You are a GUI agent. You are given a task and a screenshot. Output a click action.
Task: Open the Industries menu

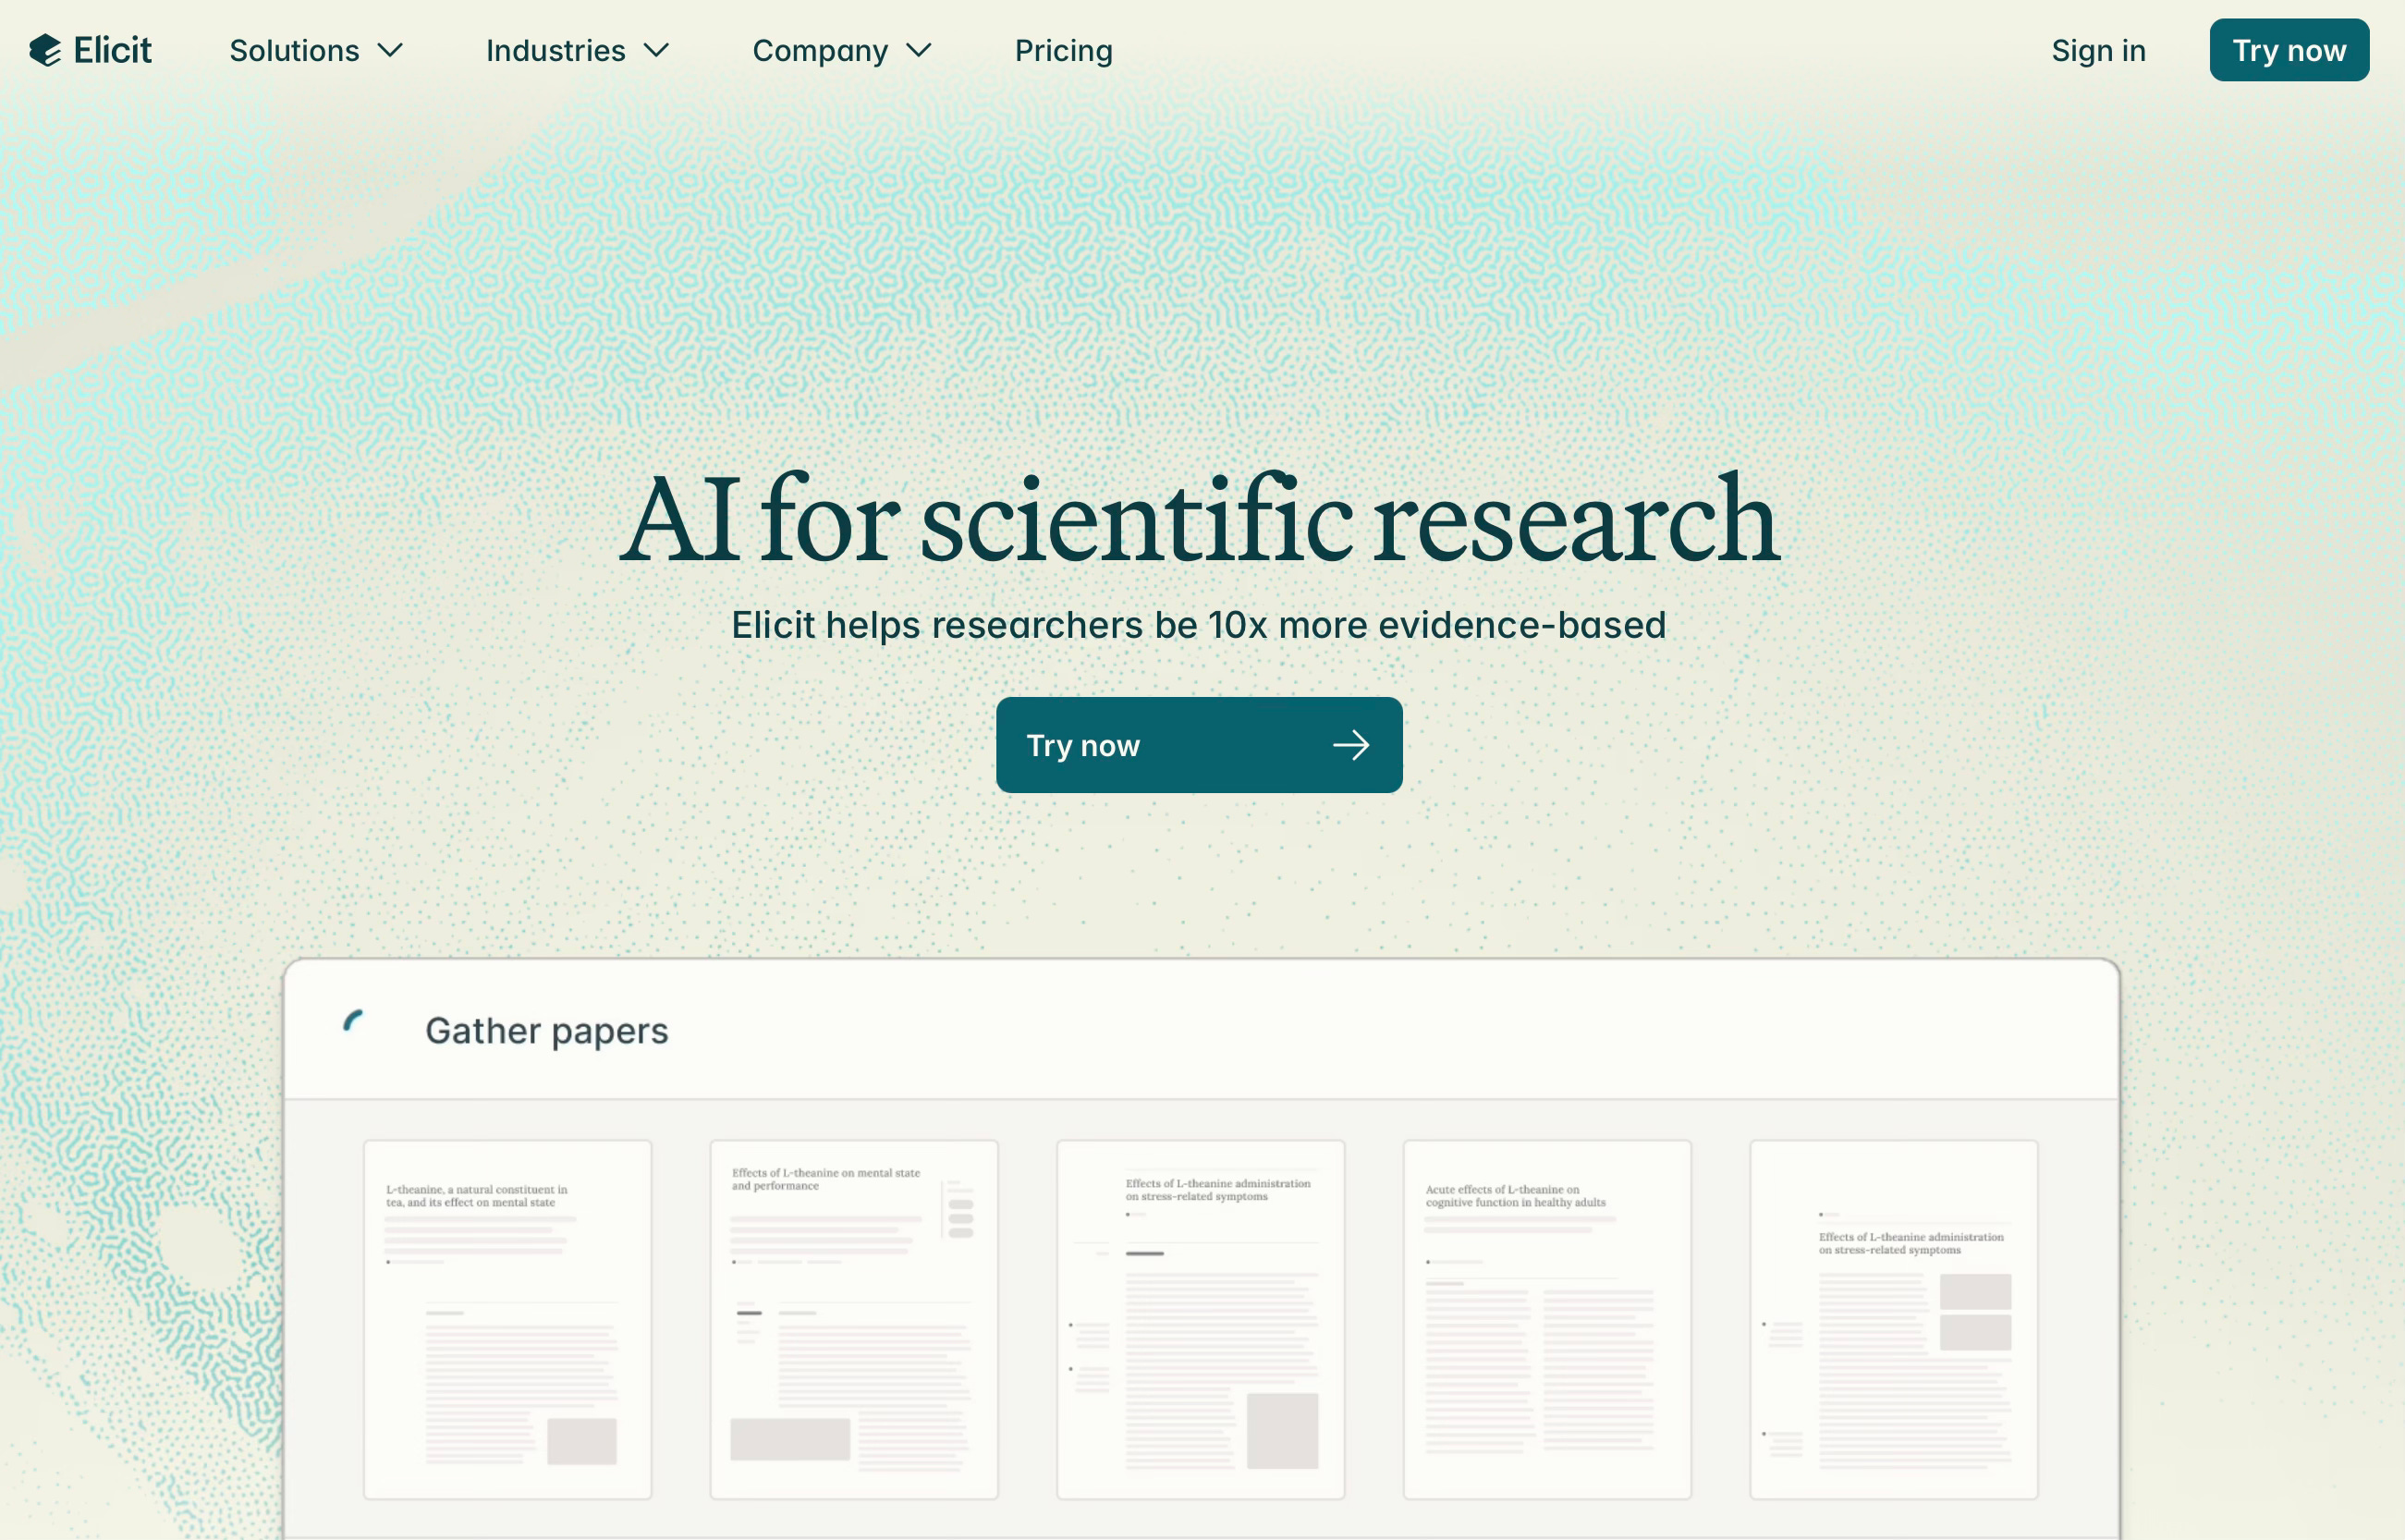555,50
